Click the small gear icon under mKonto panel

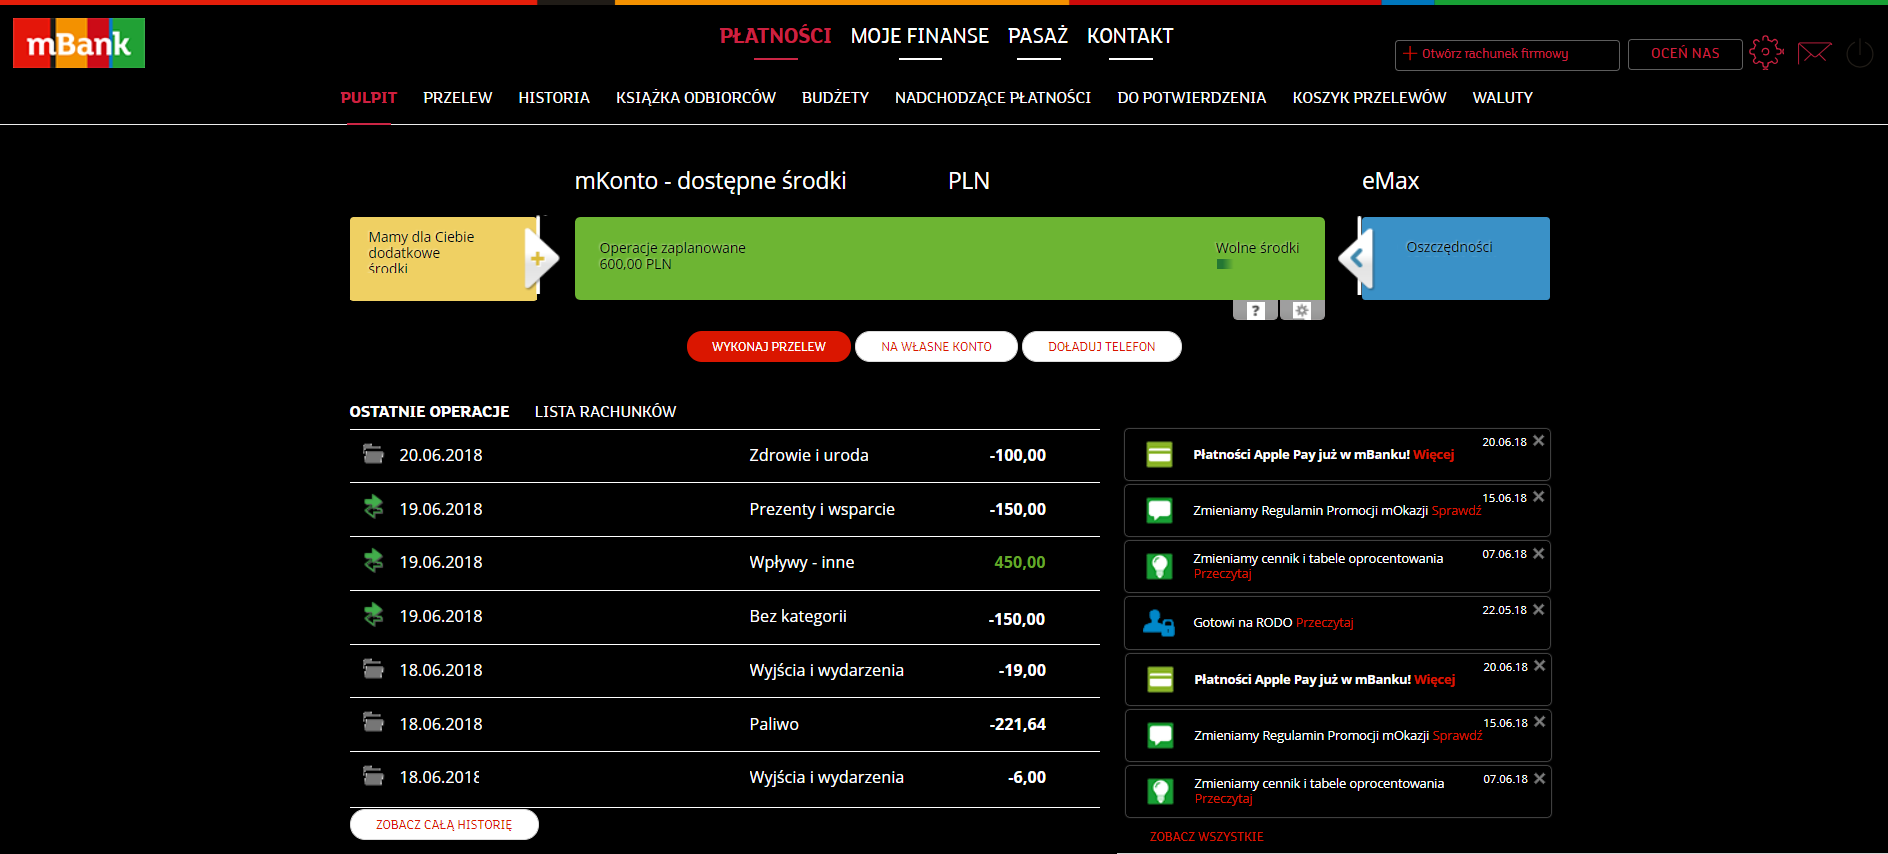click(x=1302, y=310)
